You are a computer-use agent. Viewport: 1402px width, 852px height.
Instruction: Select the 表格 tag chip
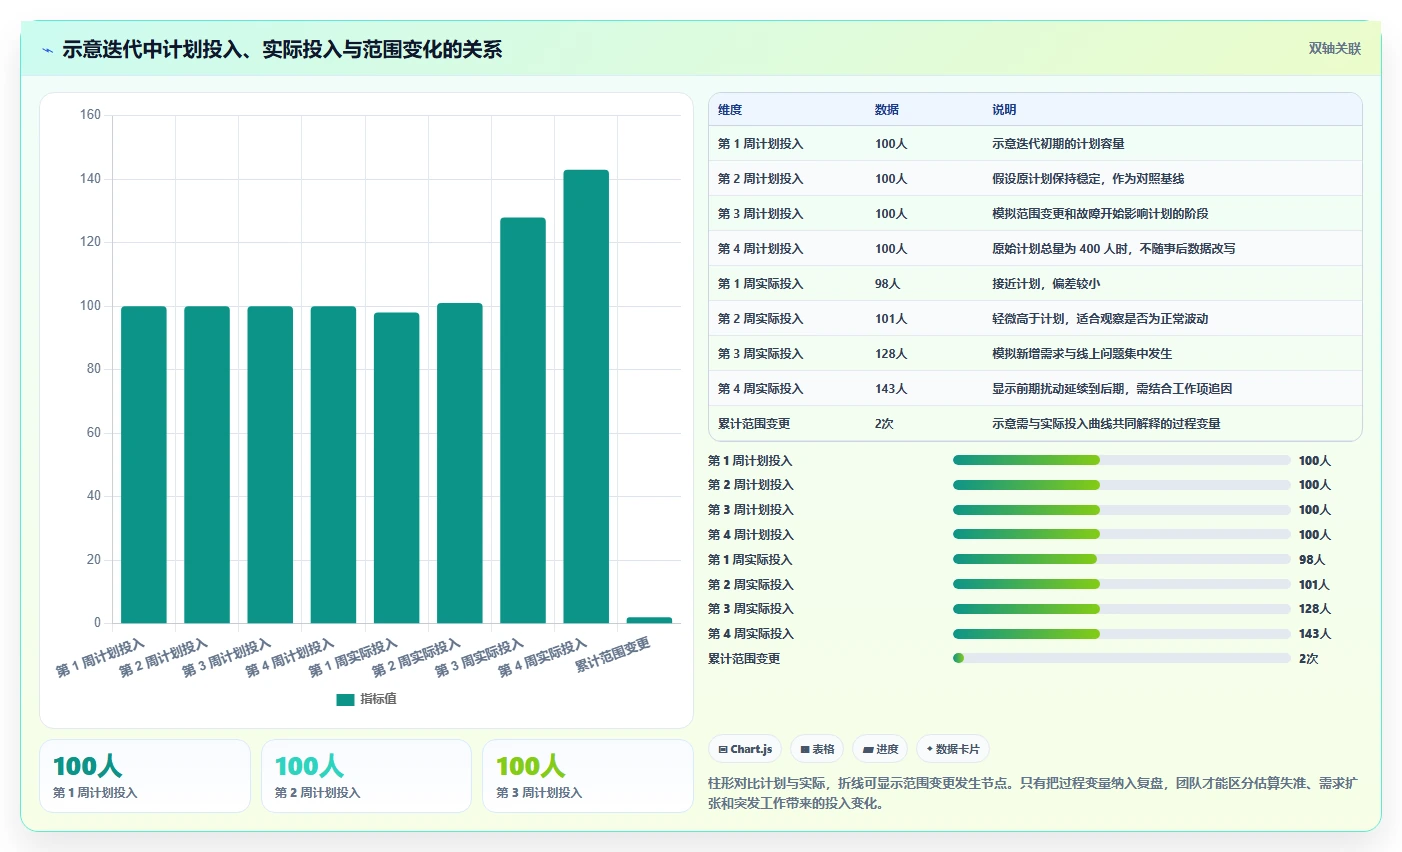817,749
